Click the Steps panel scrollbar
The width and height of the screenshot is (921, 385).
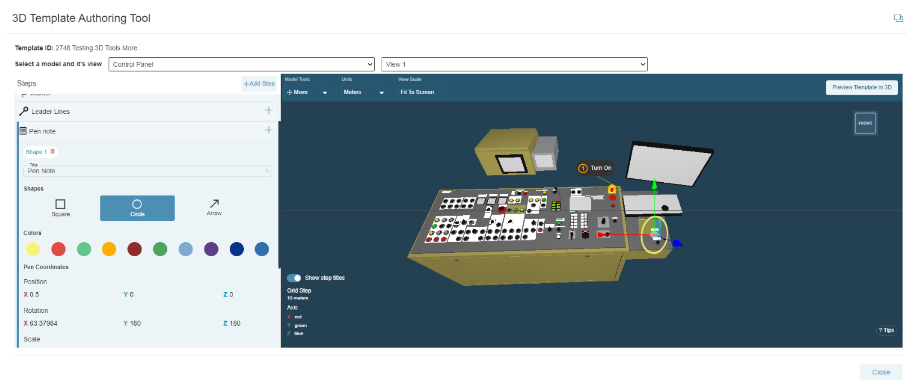[279, 194]
